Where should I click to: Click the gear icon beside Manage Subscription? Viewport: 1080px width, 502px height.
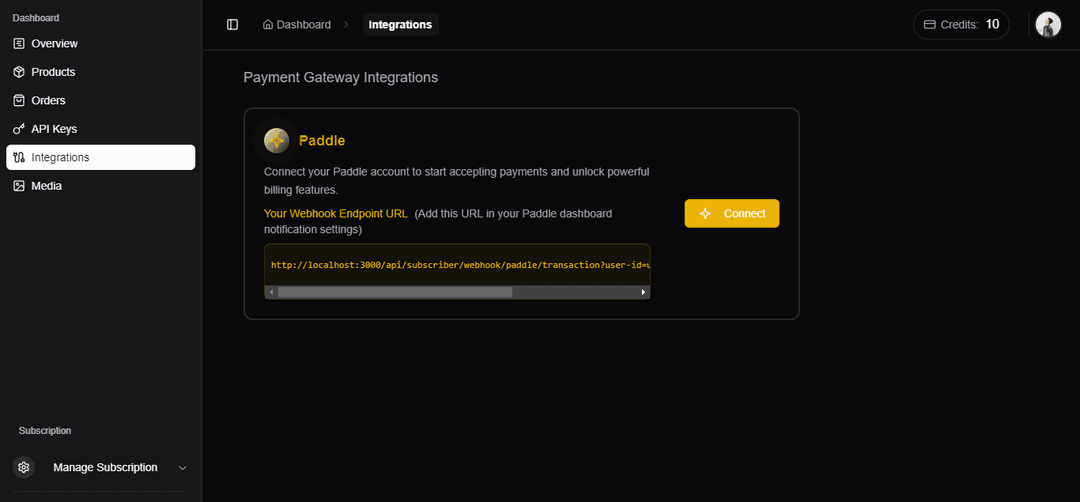point(24,468)
